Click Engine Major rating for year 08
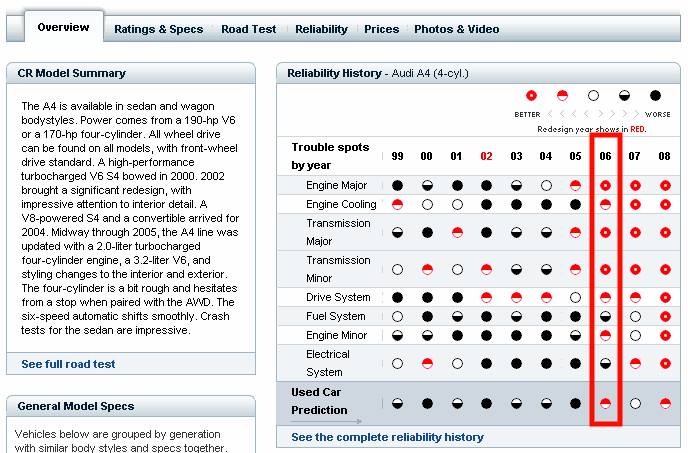This screenshot has height=453, width=688. 665,186
